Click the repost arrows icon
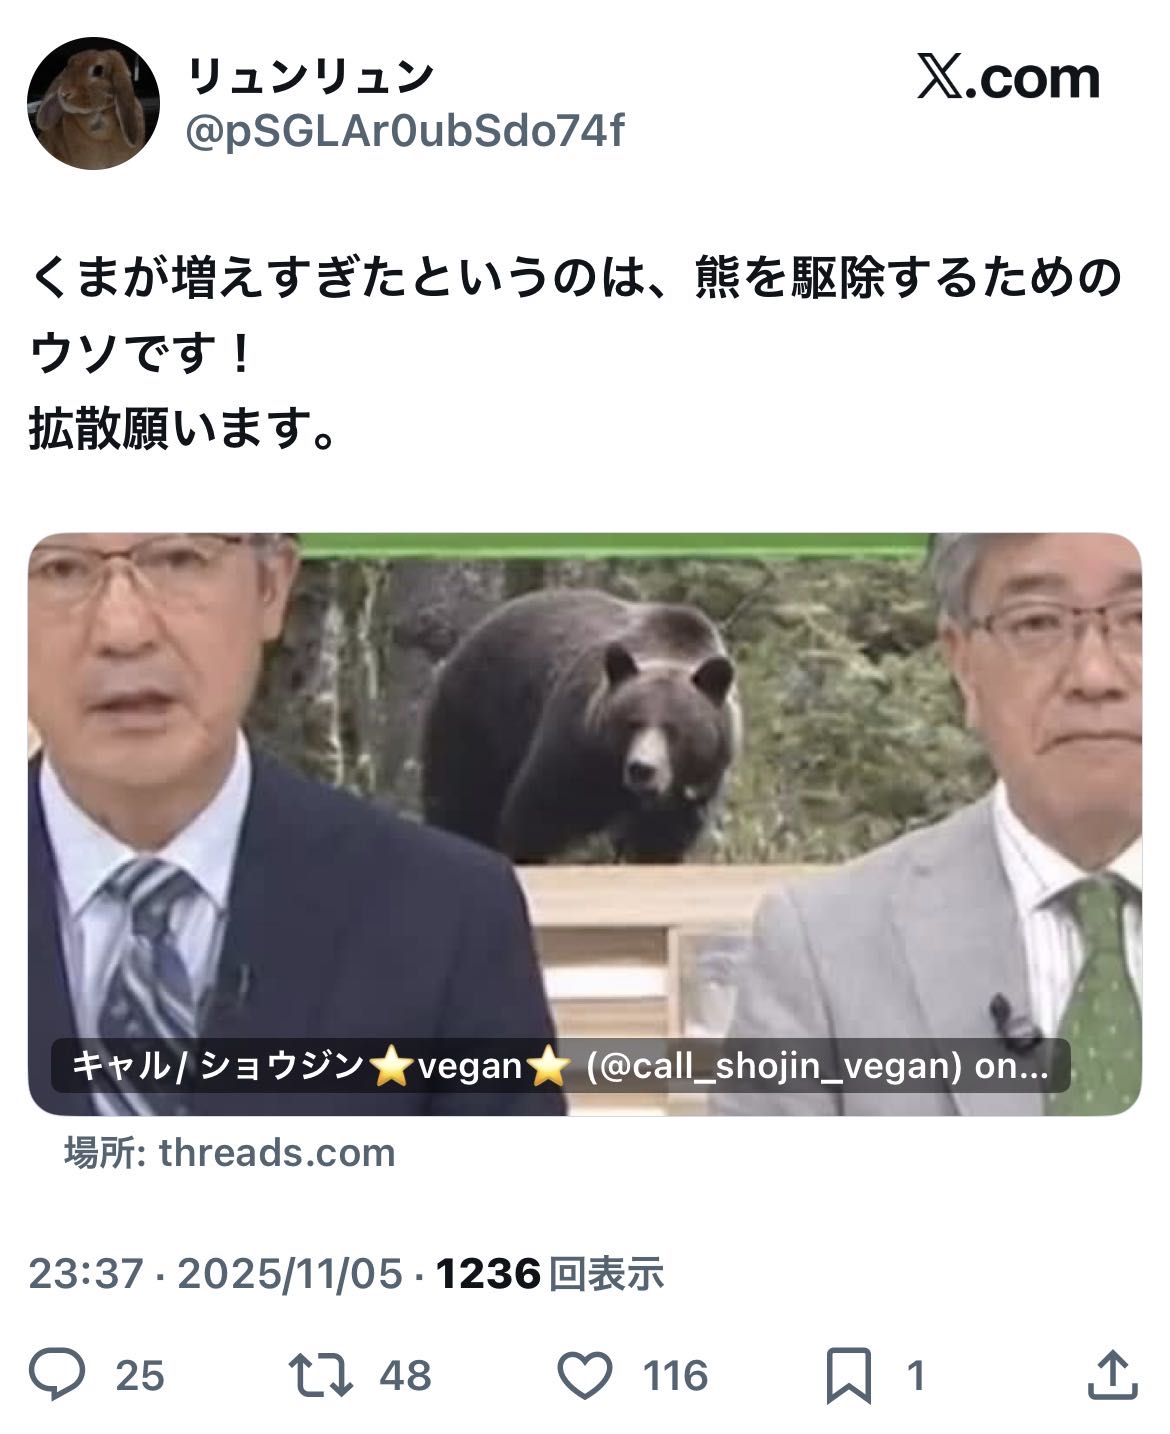Screen dimensions: 1170x1434 [320, 1375]
